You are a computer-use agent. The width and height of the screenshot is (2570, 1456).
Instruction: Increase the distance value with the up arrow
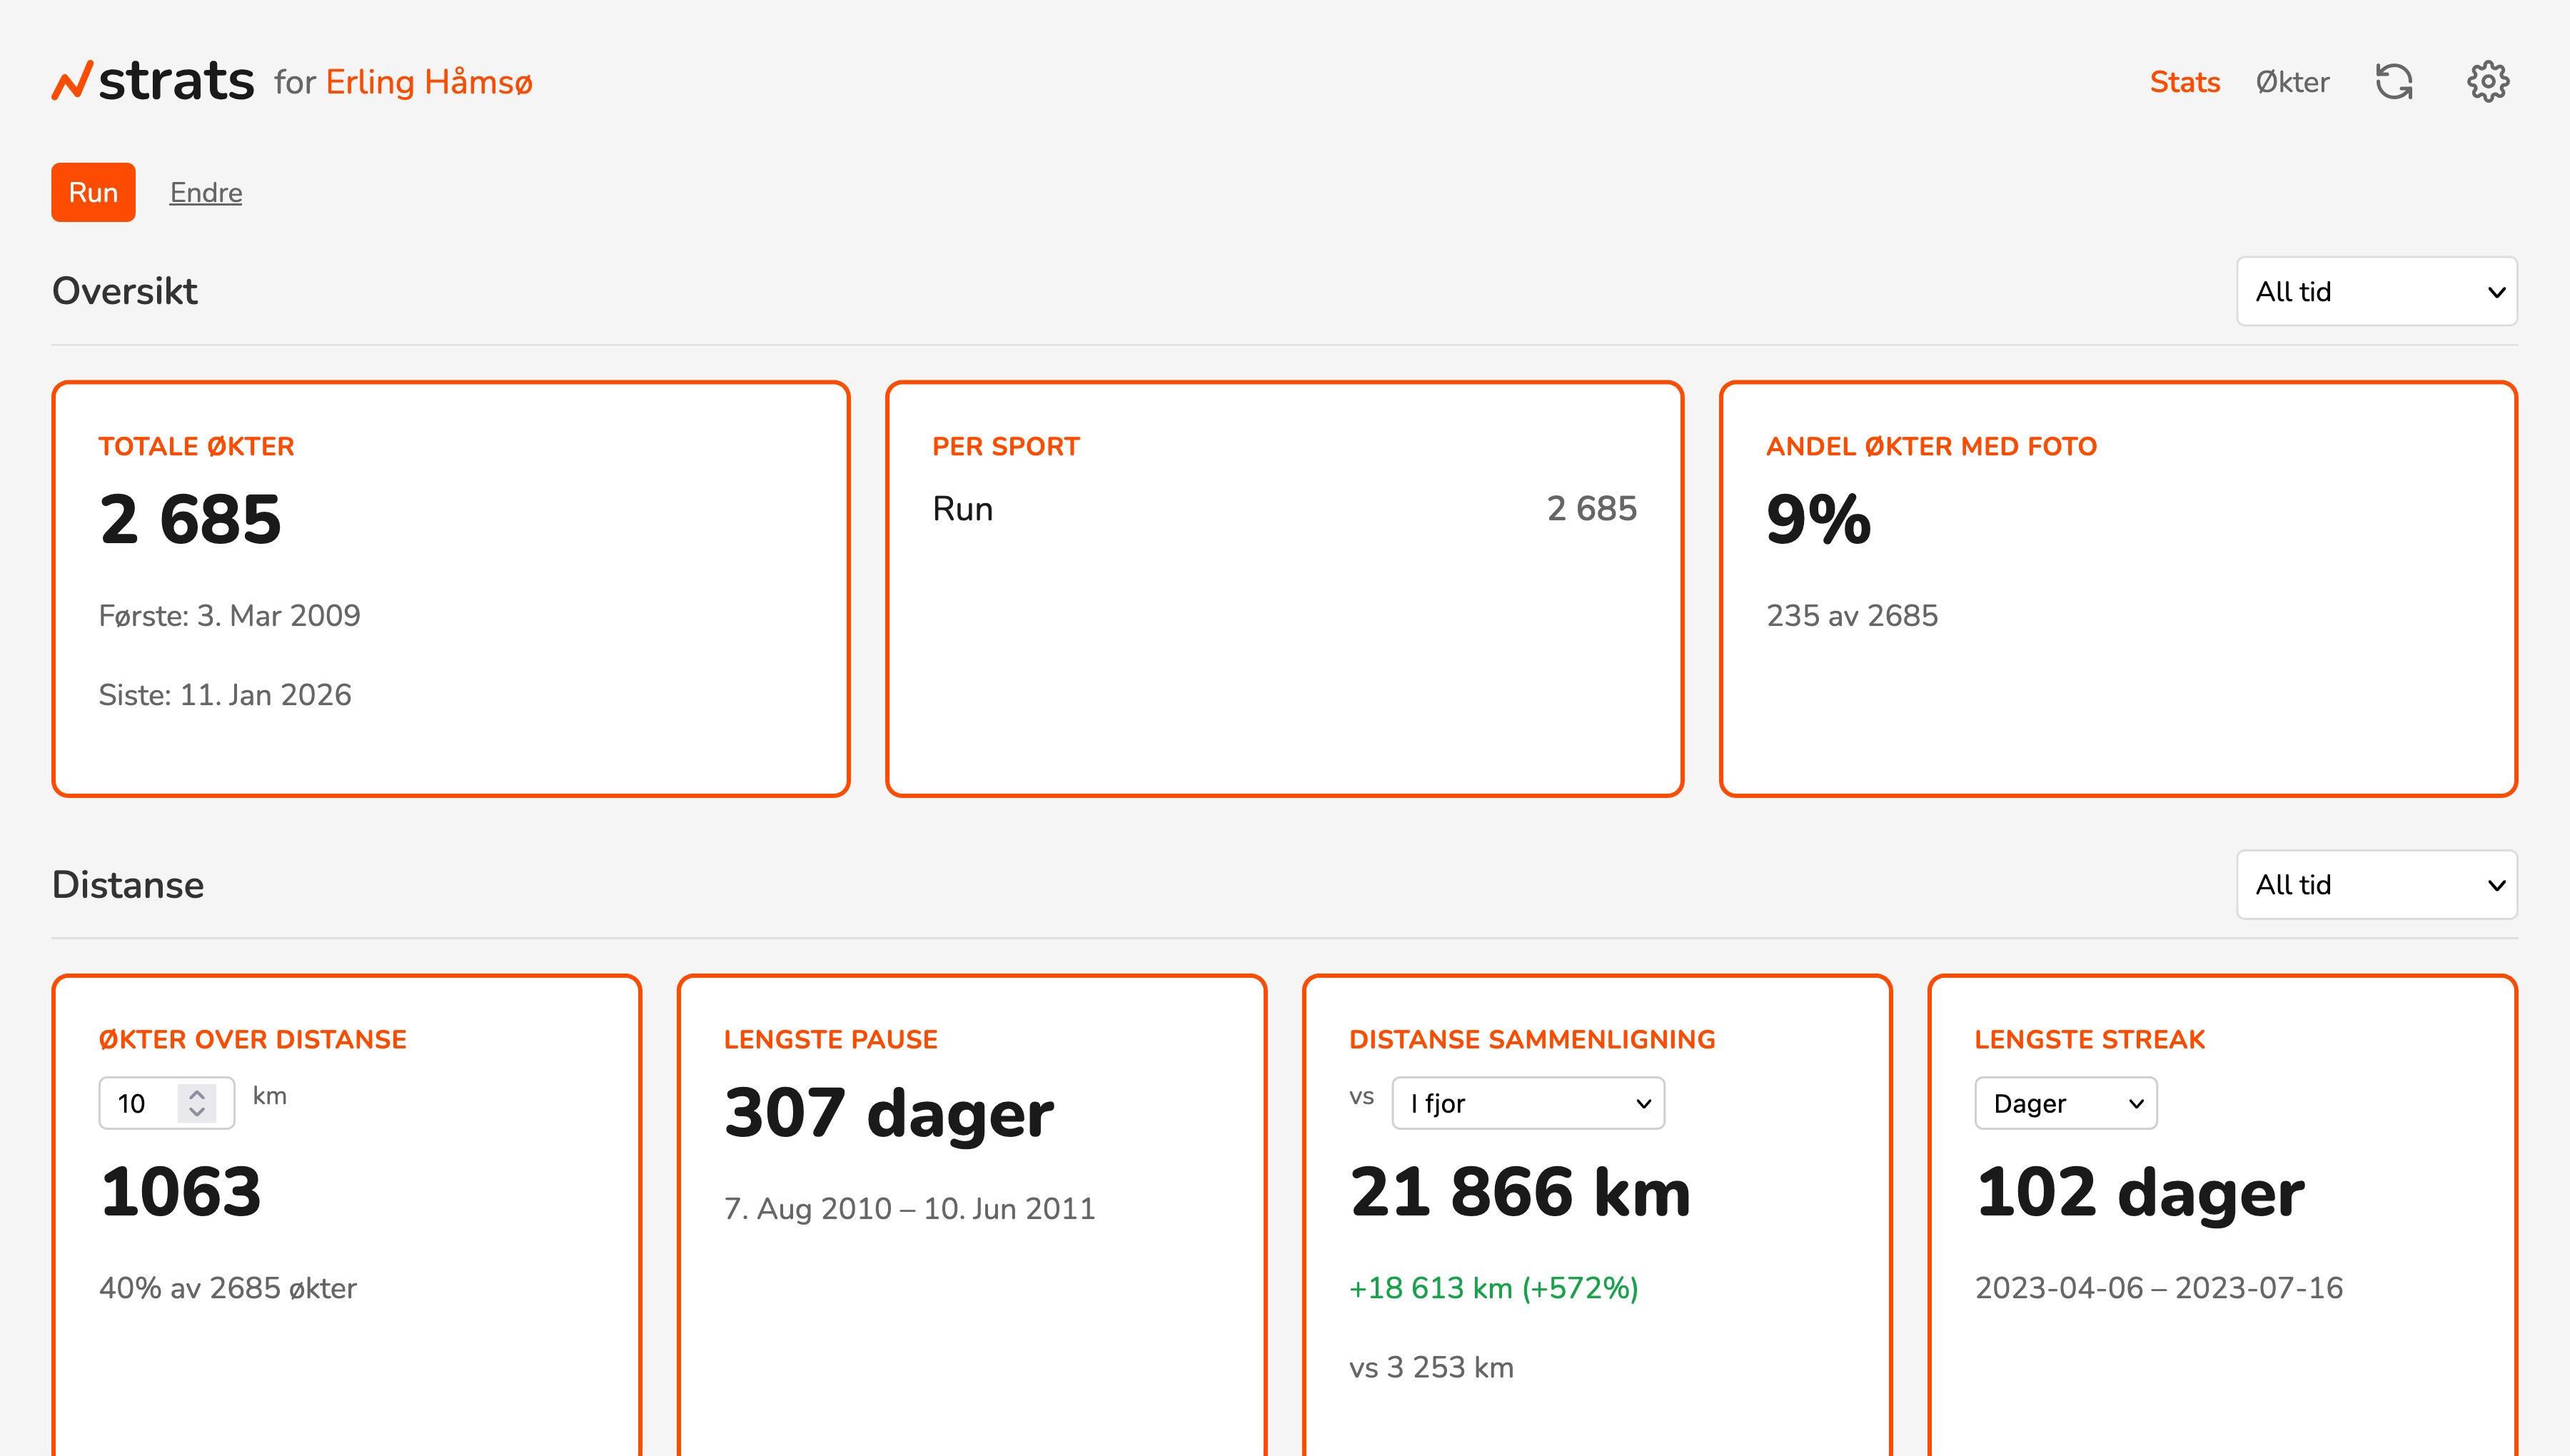[197, 1092]
